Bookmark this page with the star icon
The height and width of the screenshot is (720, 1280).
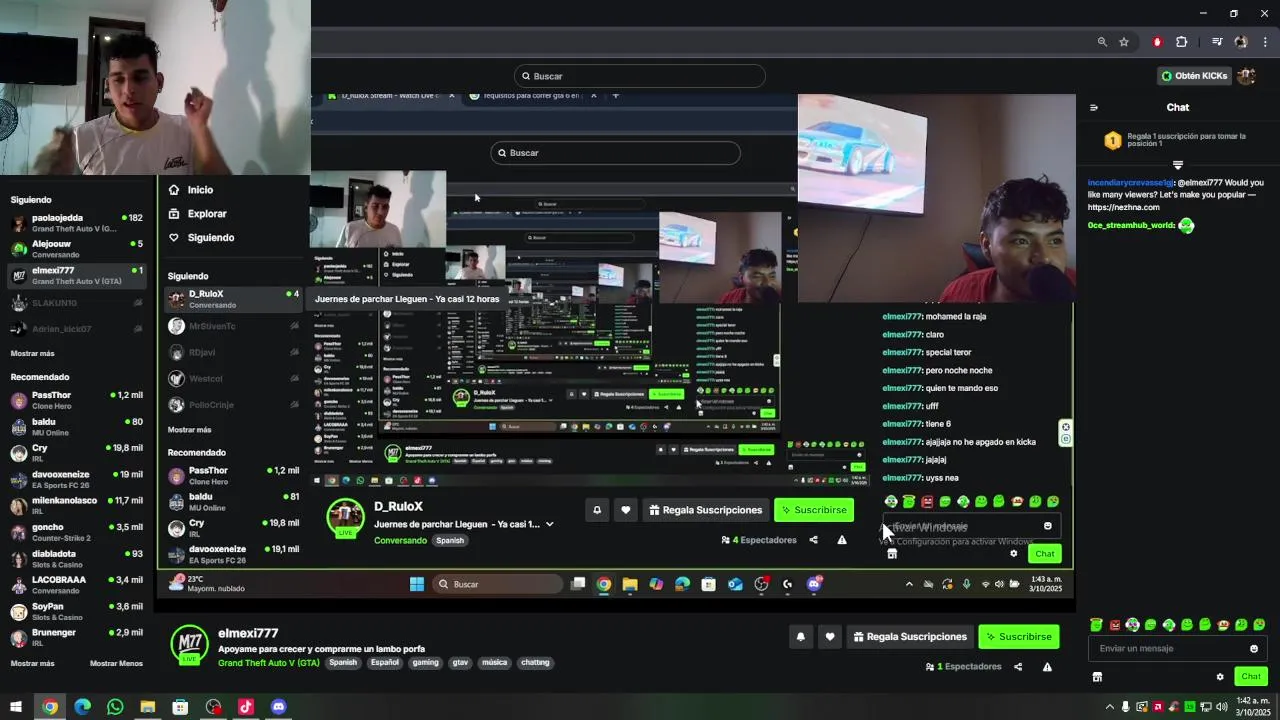pos(1124,42)
